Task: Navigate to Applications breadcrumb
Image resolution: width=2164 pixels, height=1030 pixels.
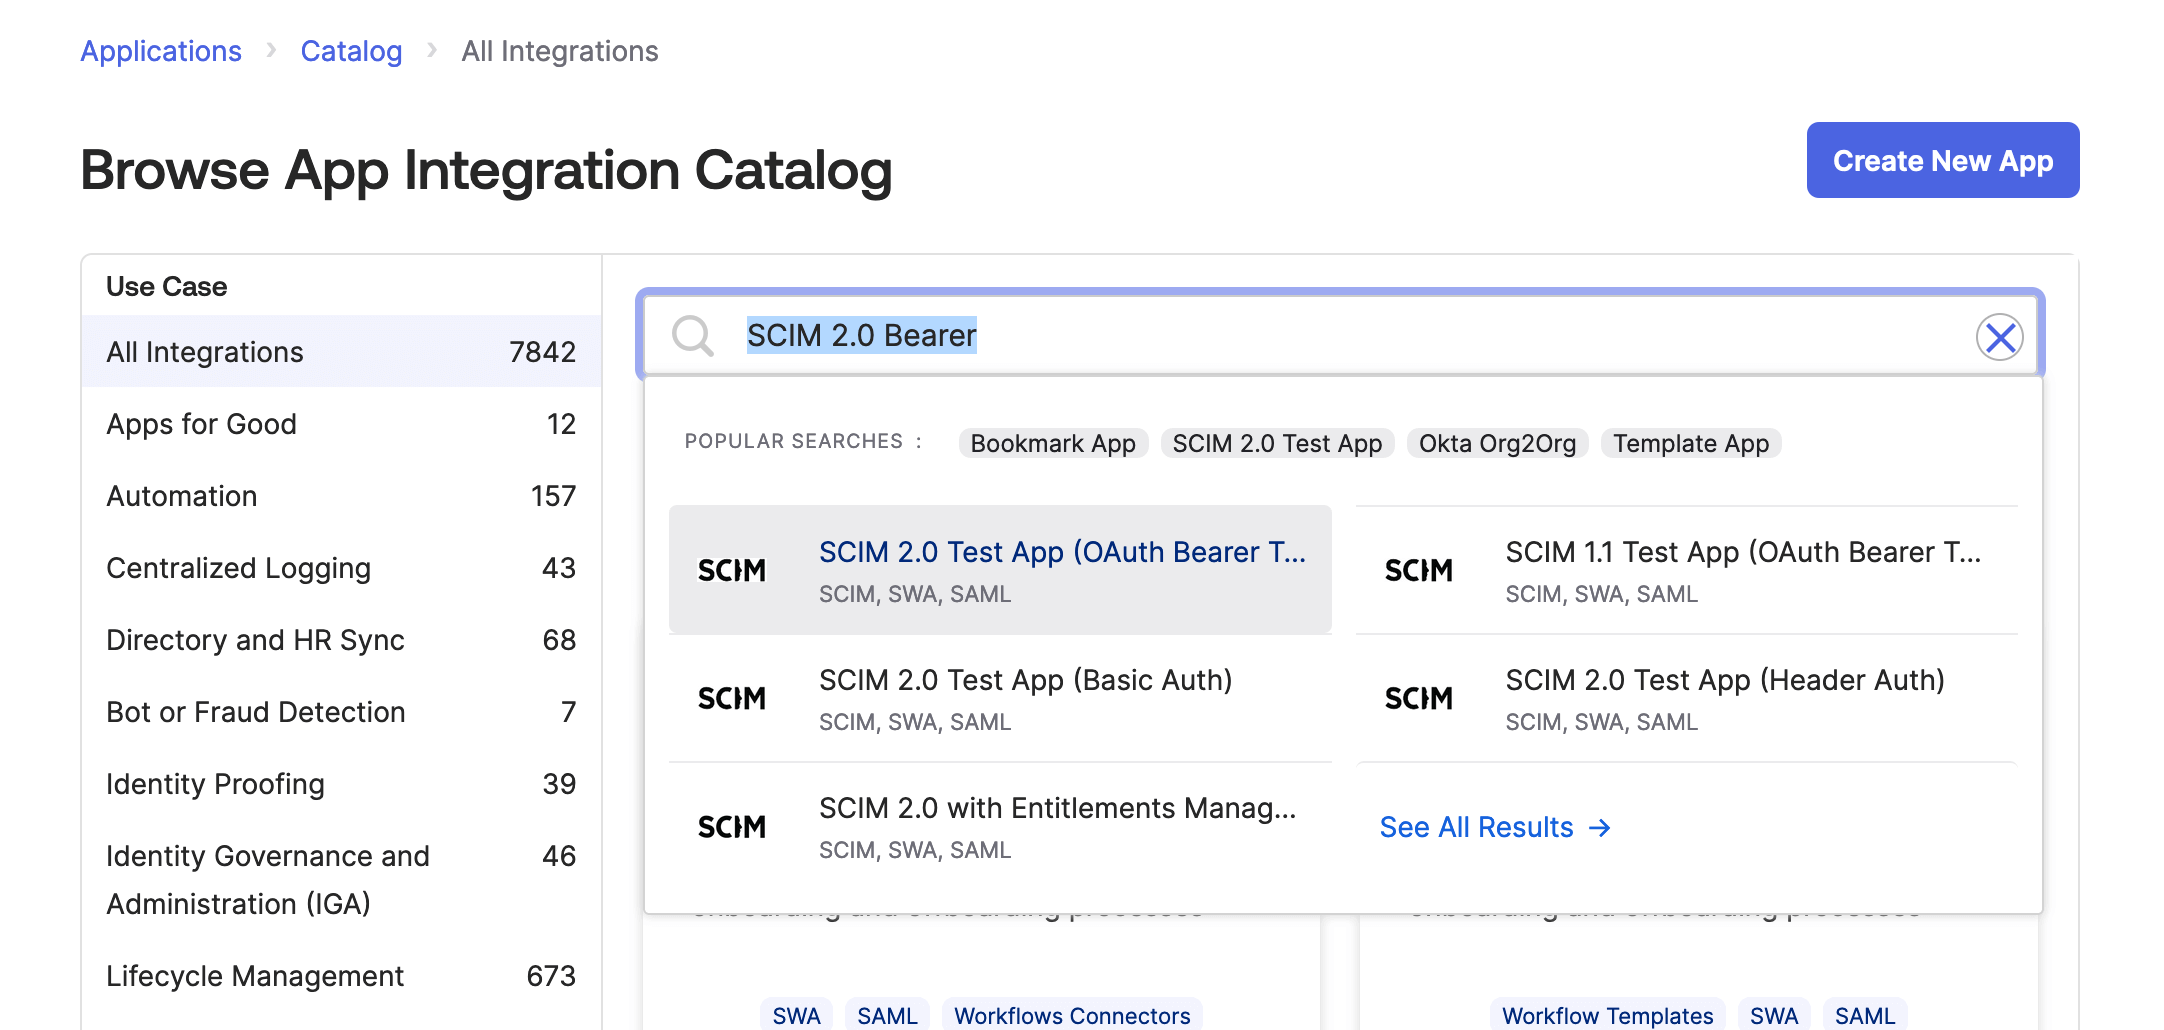Action: pos(161,50)
